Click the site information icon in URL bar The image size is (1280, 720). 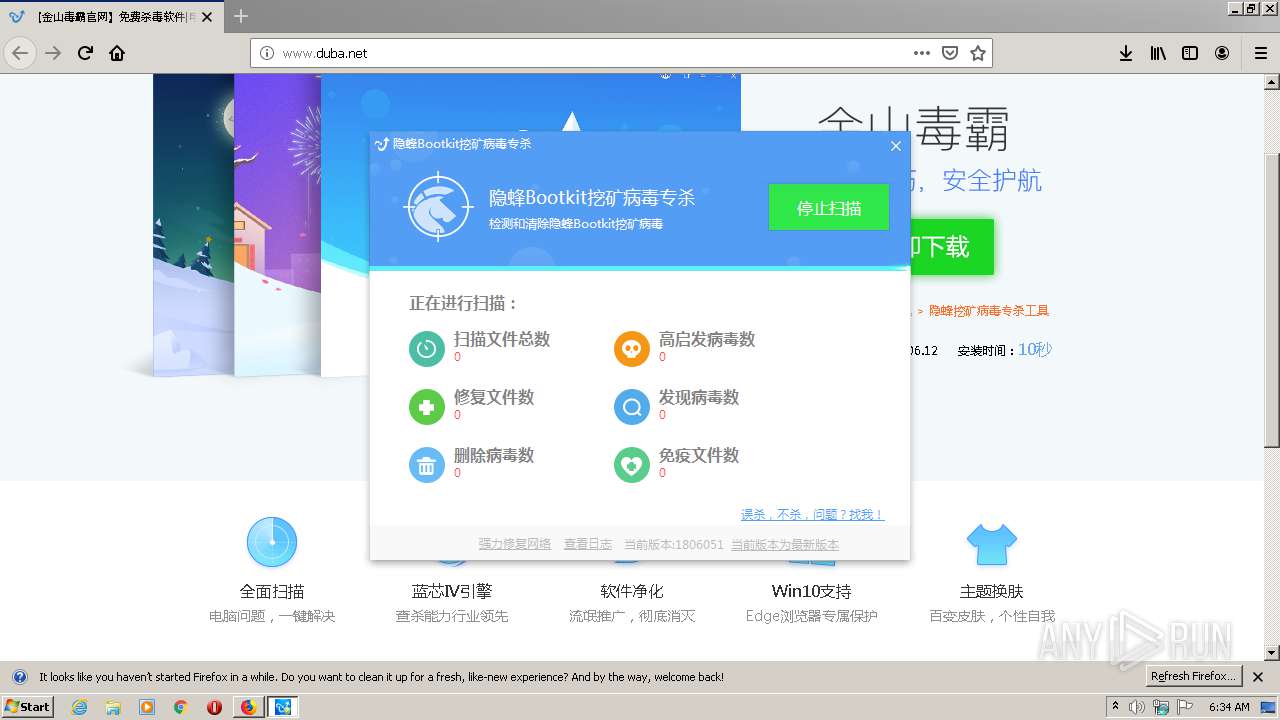[x=267, y=53]
